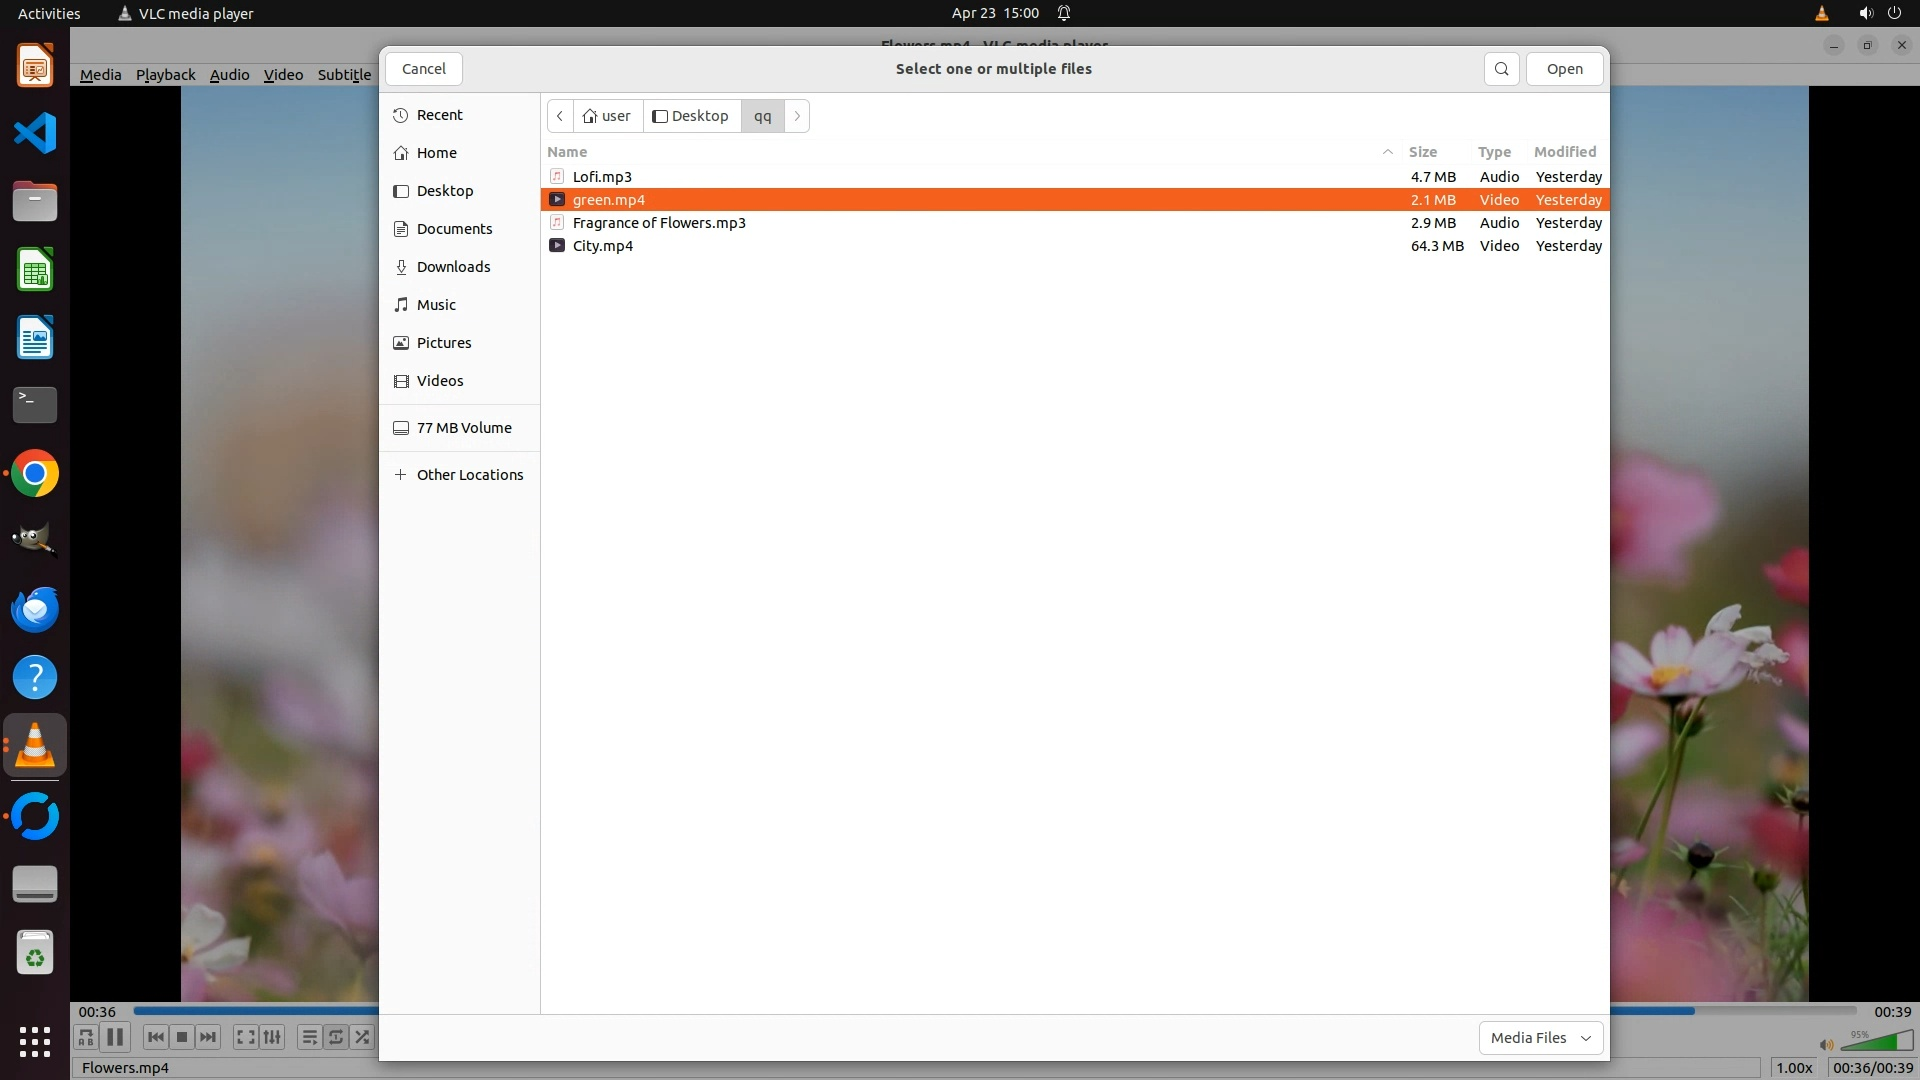This screenshot has width=1920, height=1080.
Task: Toggle the loop repeat mode button
Action: click(x=336, y=1037)
